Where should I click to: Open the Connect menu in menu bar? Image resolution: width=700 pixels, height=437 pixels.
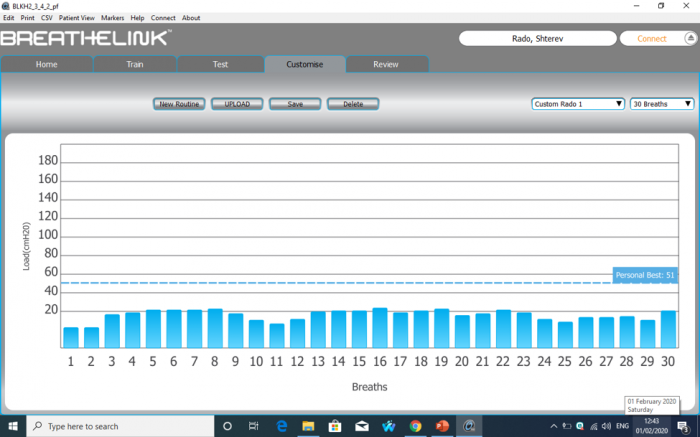click(x=163, y=18)
